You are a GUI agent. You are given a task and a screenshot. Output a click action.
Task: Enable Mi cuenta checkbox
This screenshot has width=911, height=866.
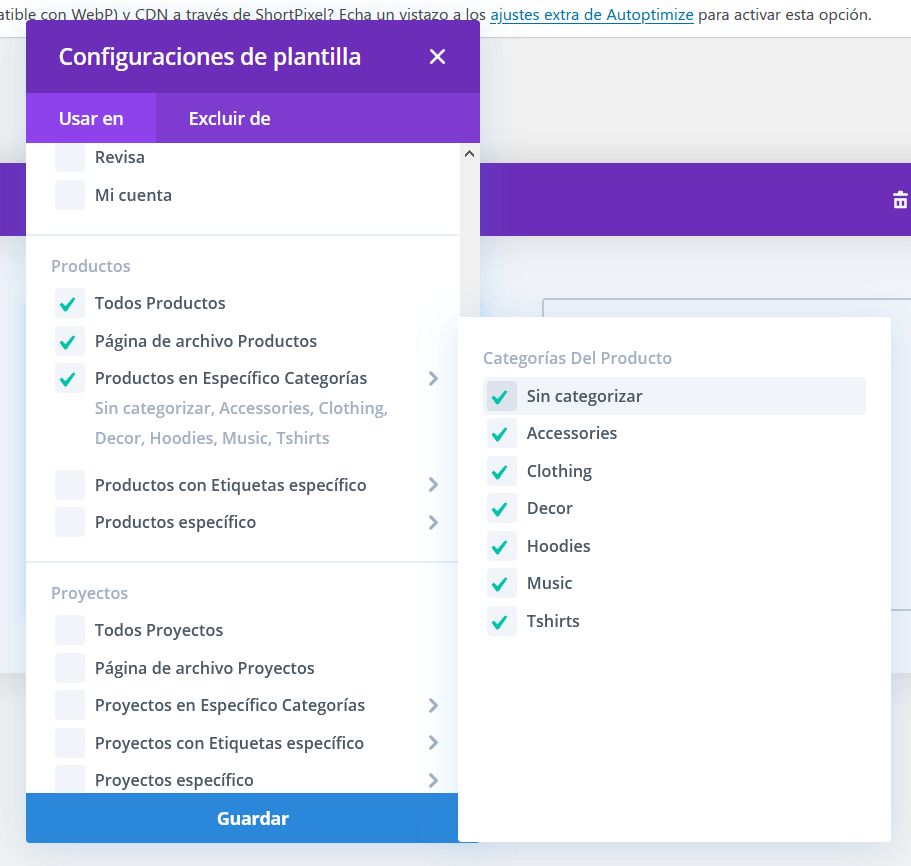click(70, 195)
